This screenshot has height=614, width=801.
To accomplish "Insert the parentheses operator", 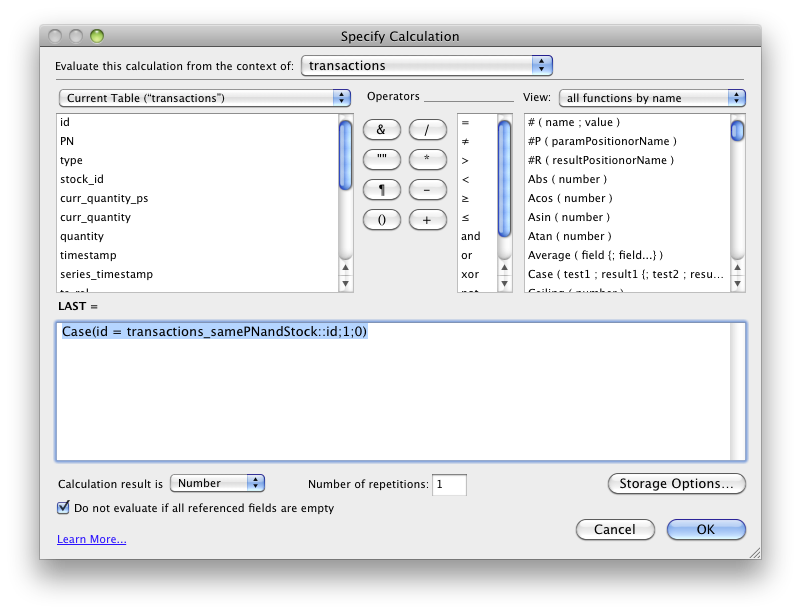I will [x=382, y=220].
